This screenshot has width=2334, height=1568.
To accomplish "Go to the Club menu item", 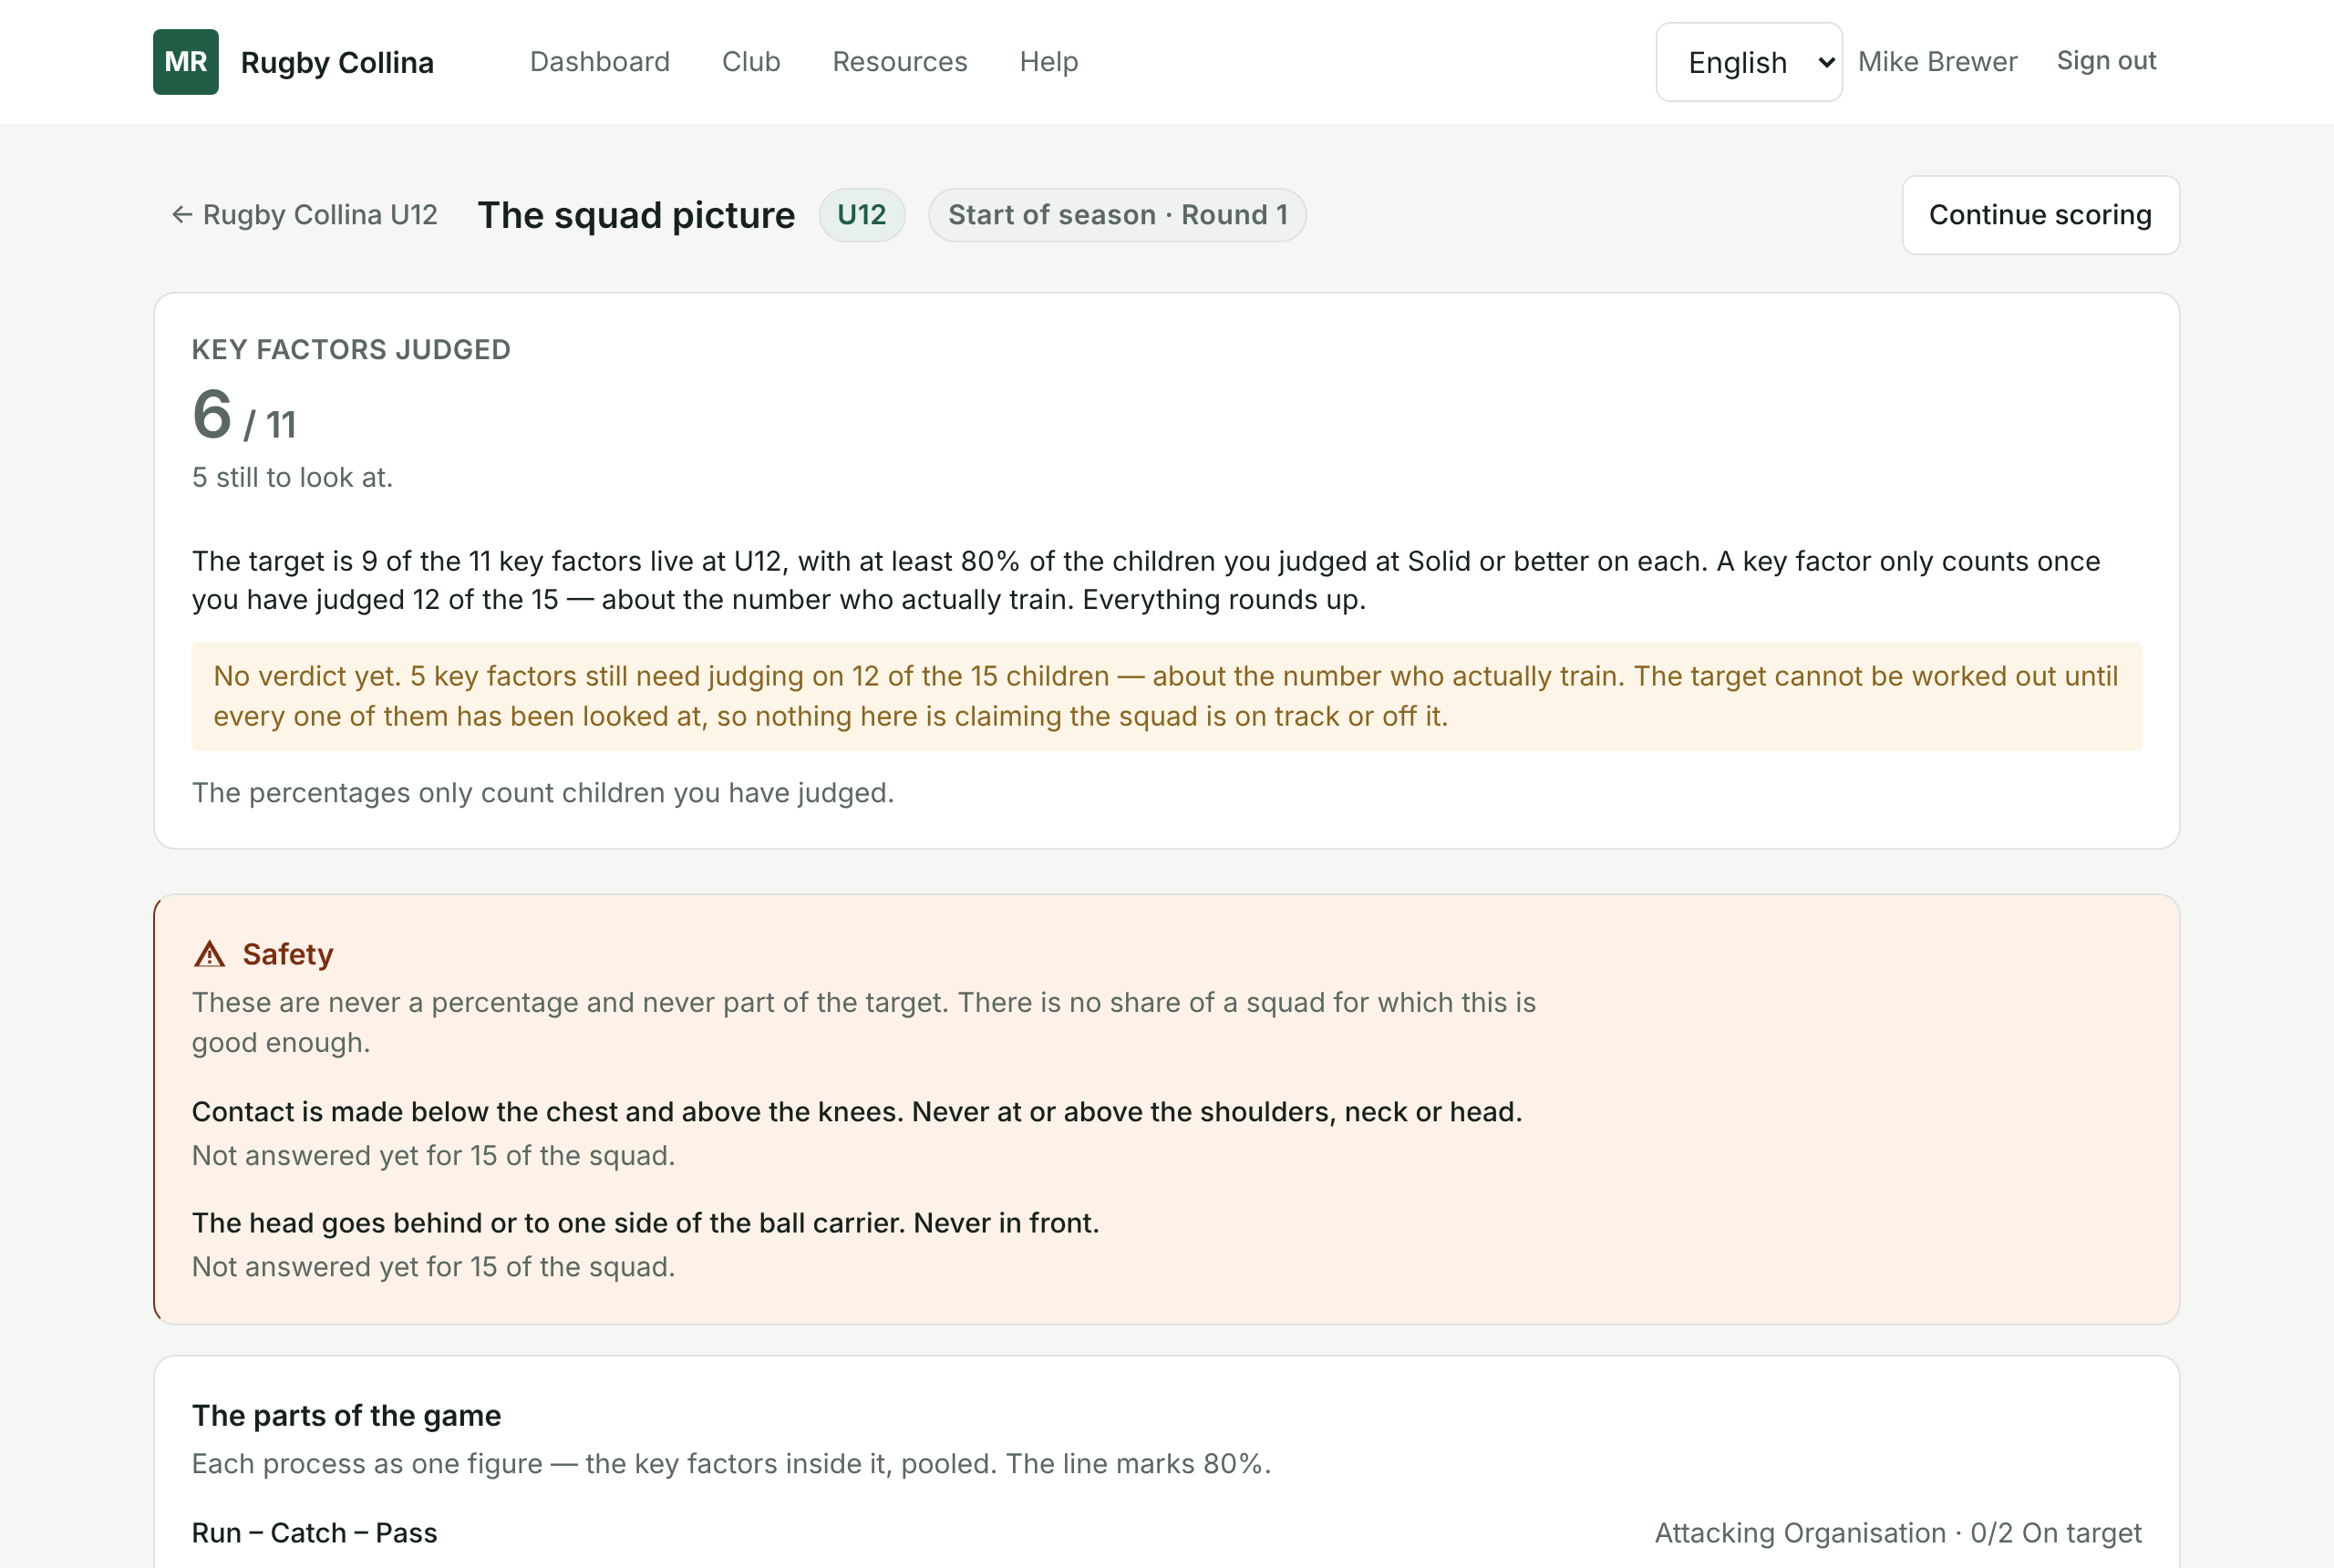I will (751, 62).
